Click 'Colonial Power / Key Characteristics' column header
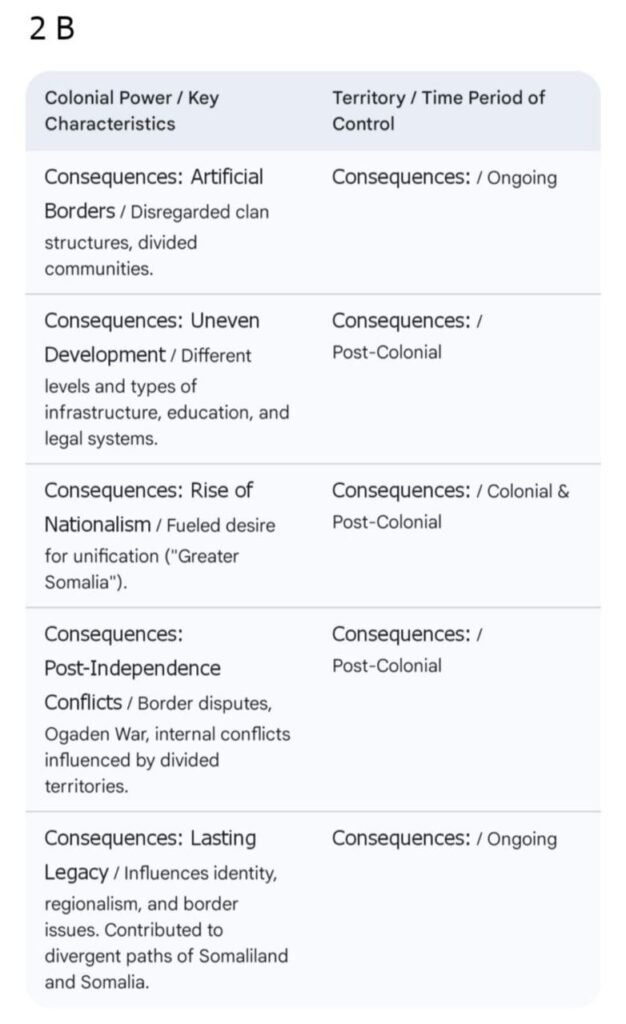Viewport: 626px width, 1024px height. 131,111
